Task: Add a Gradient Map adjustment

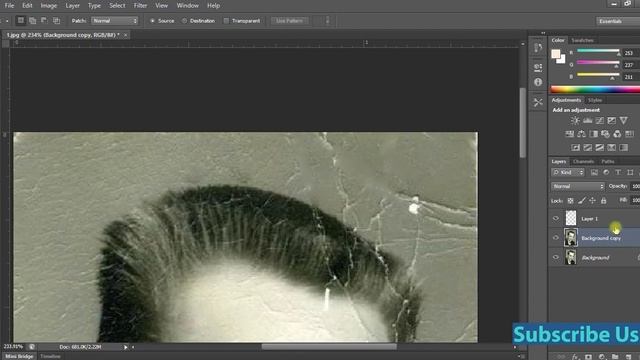Action: (x=623, y=147)
